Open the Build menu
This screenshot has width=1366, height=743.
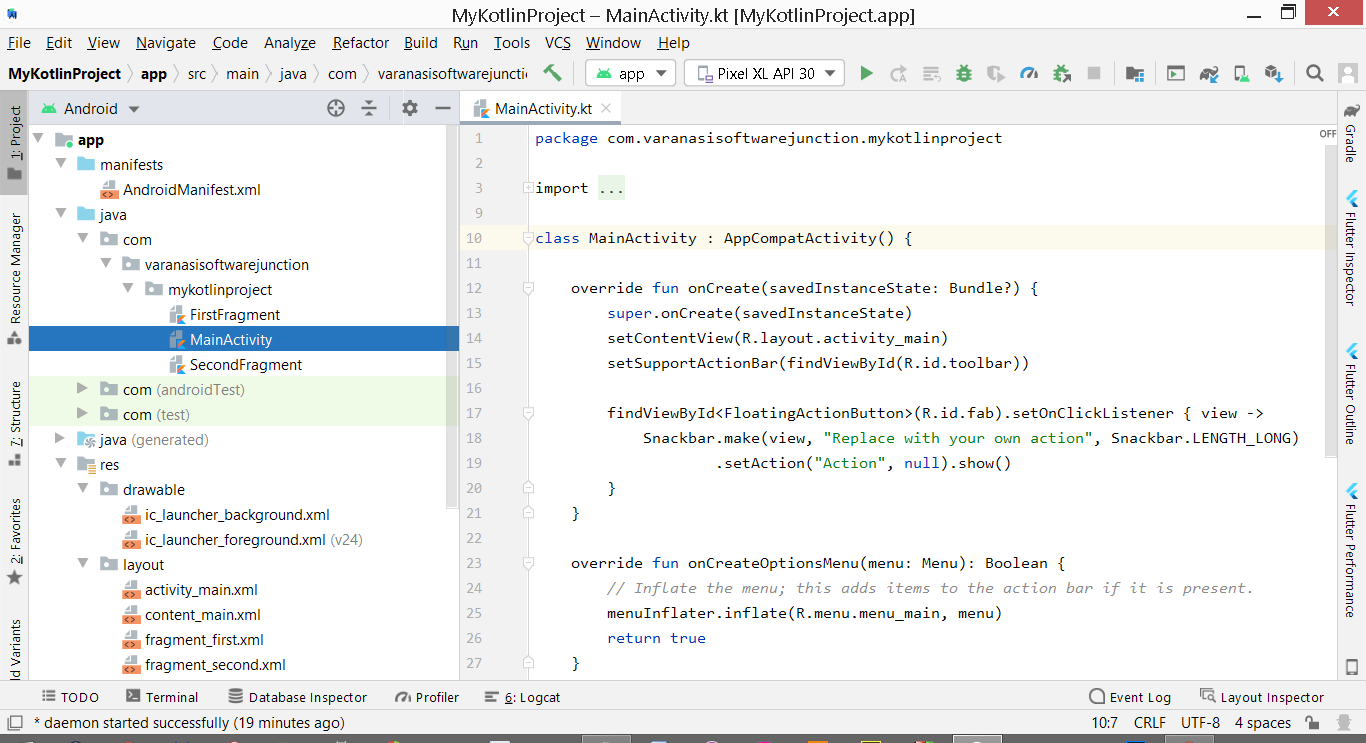pos(421,43)
